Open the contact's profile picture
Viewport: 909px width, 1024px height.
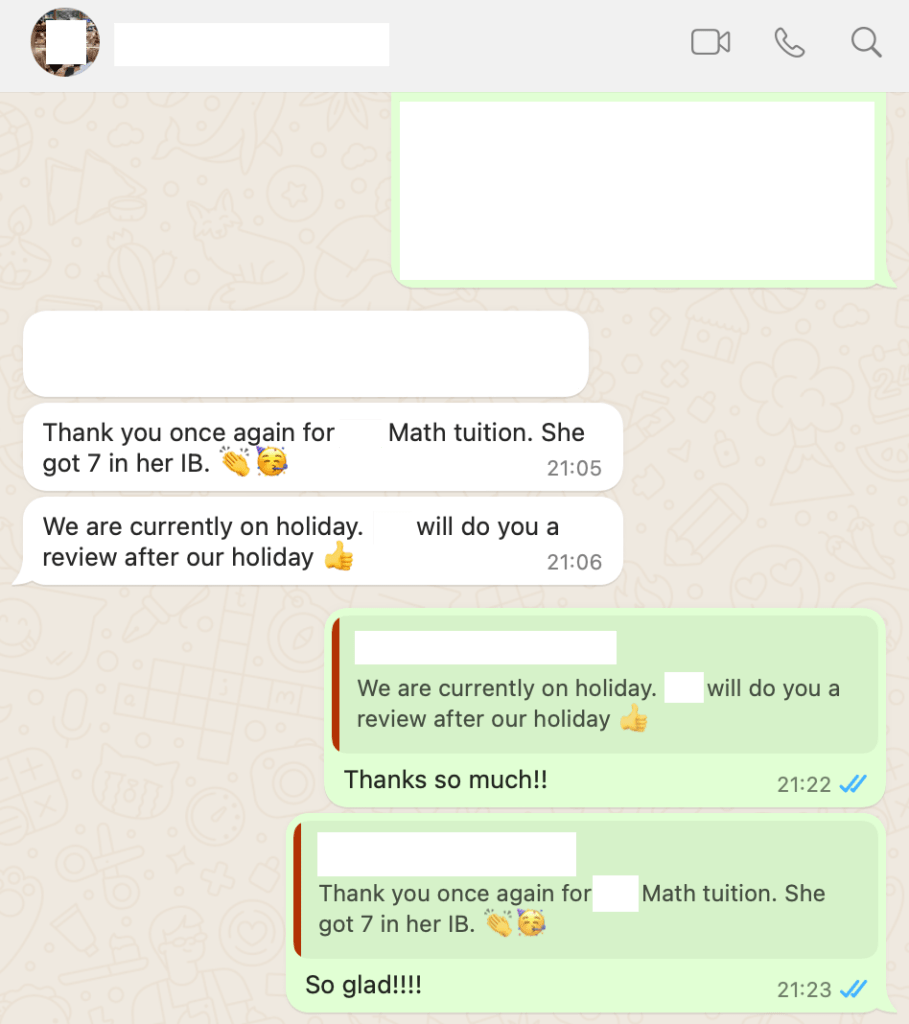65,42
